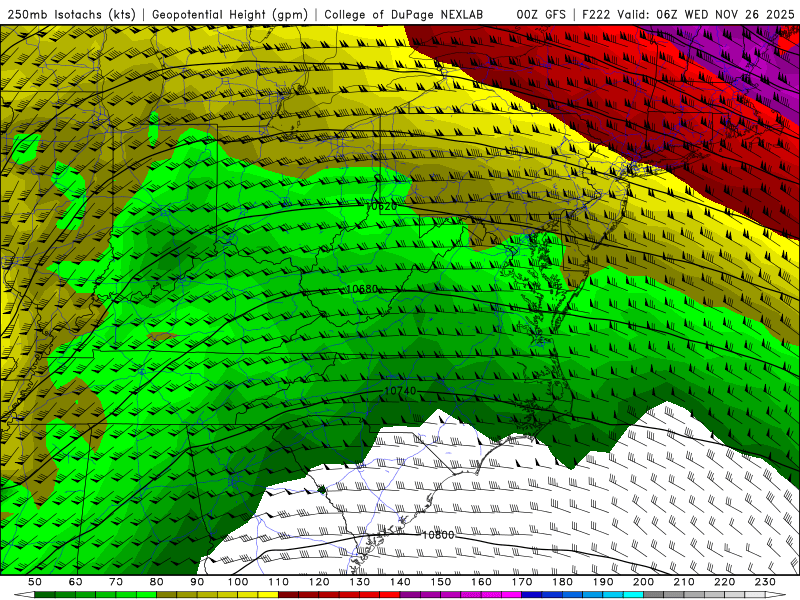Click the 70 knot legend tick label

116,582
